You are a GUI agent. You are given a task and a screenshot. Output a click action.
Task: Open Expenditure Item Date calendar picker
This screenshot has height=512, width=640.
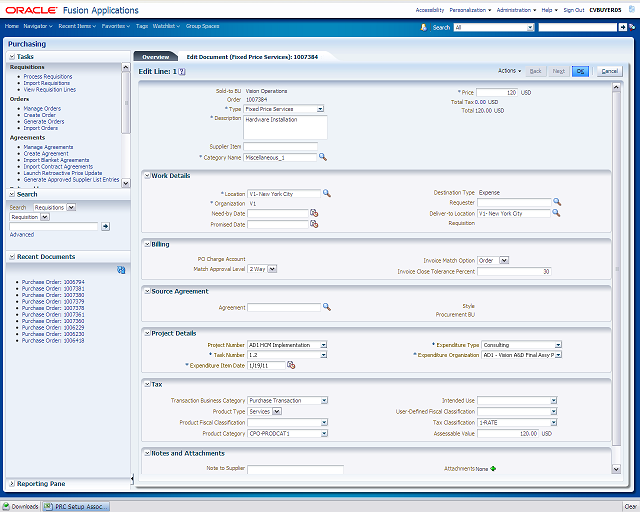[x=291, y=365]
